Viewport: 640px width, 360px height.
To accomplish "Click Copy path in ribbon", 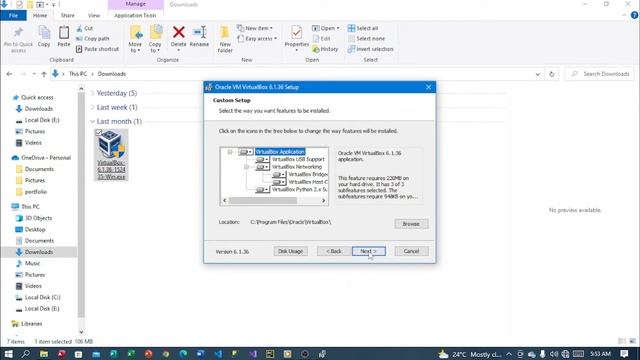I will (x=93, y=38).
